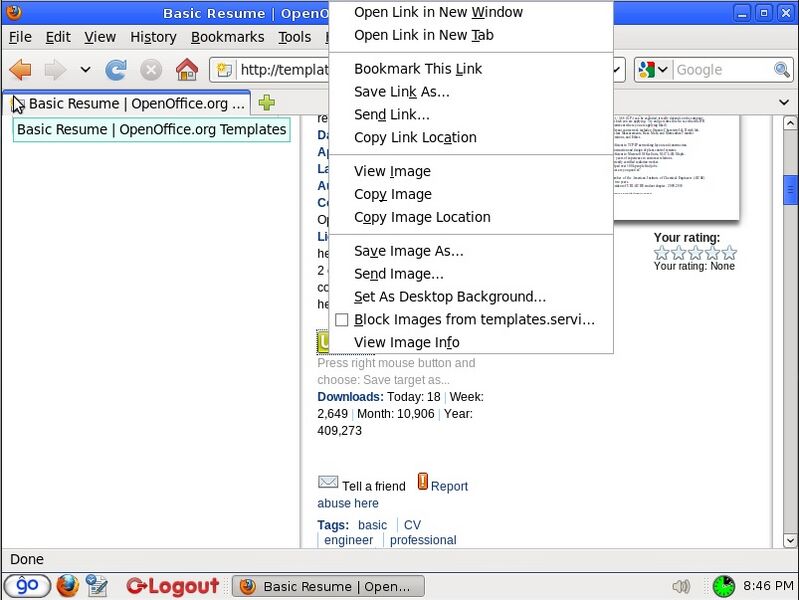Open the text editor notepad icon in taskbar

coord(97,586)
